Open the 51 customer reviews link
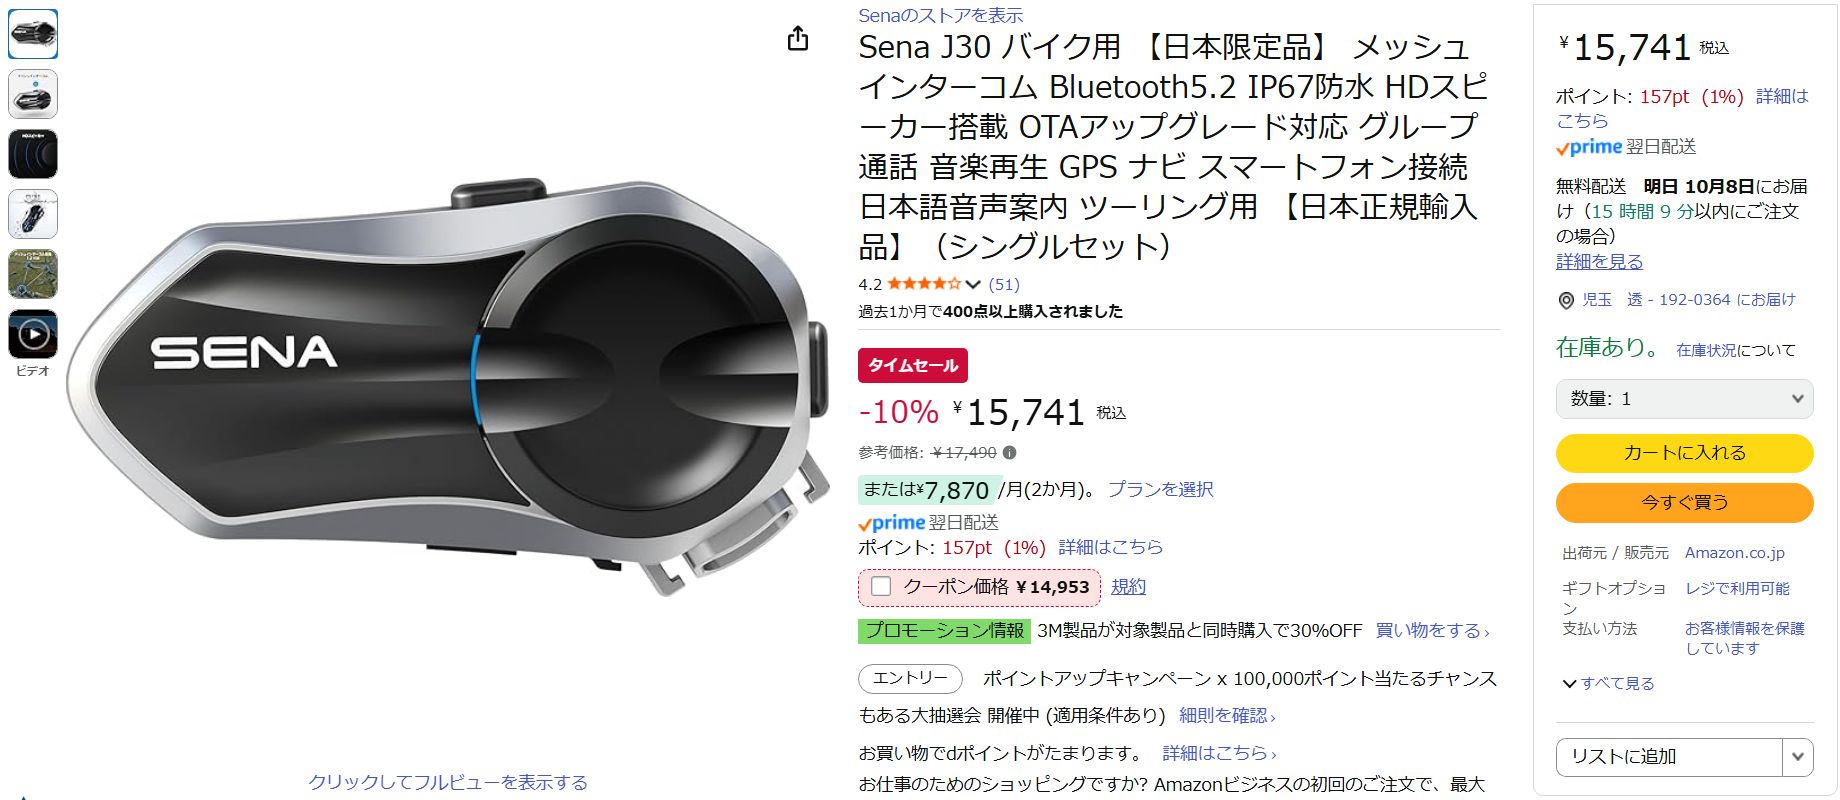 coord(1004,284)
